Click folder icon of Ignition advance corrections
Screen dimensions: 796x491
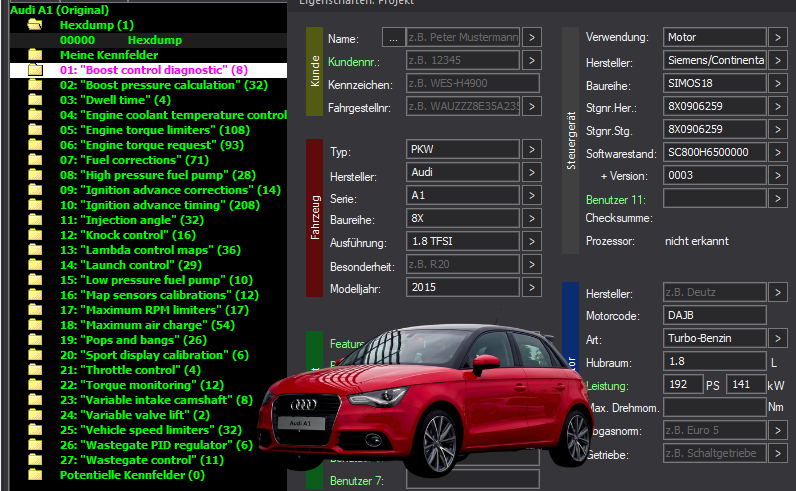[x=35, y=190]
